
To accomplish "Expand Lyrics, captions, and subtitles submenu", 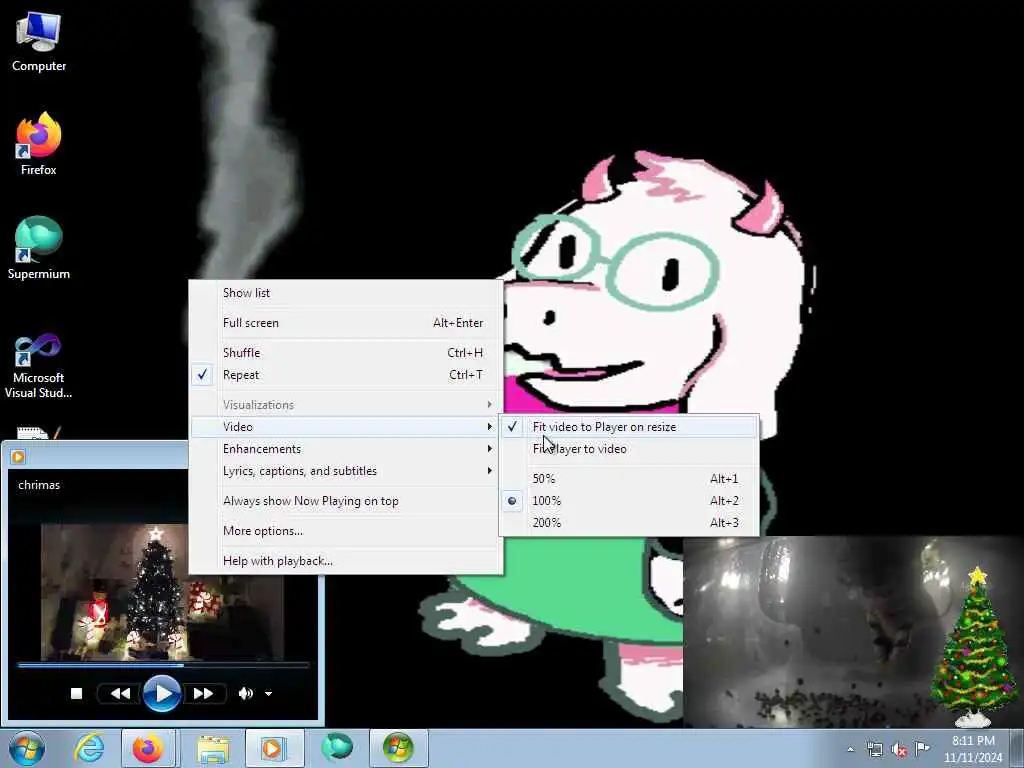I will tap(346, 471).
